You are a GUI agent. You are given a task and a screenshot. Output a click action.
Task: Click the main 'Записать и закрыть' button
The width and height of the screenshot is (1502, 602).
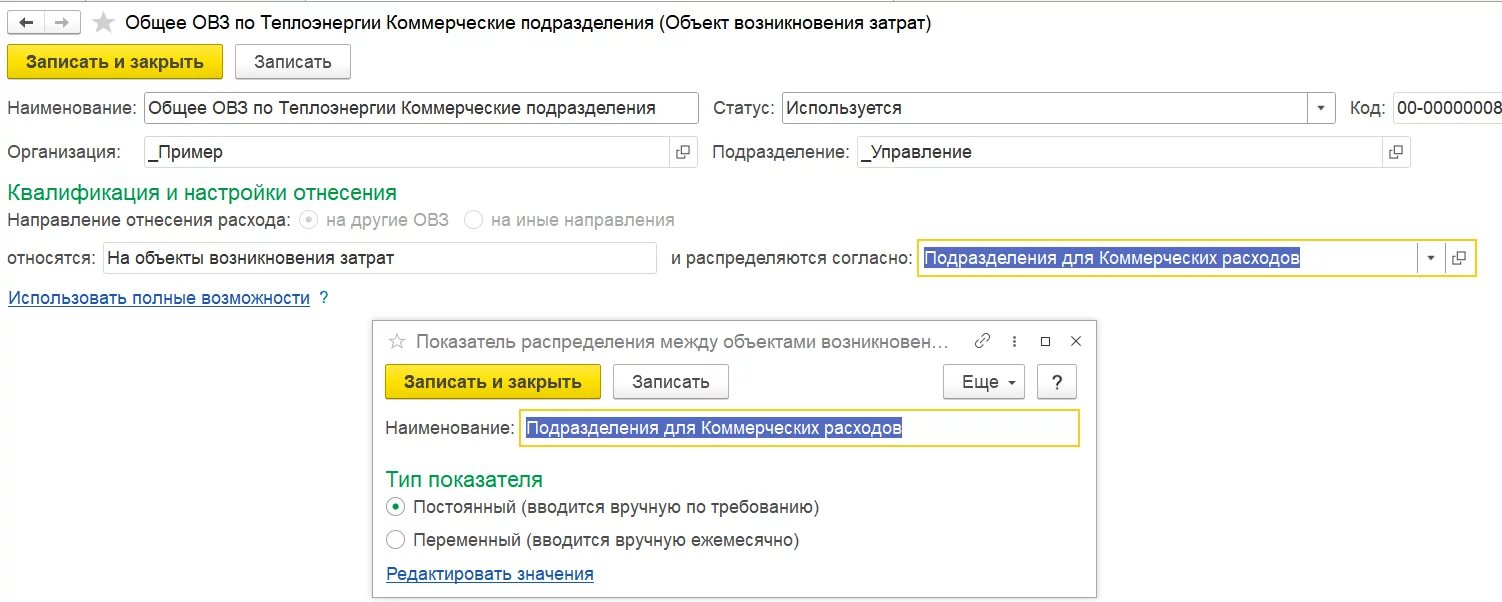pos(115,62)
